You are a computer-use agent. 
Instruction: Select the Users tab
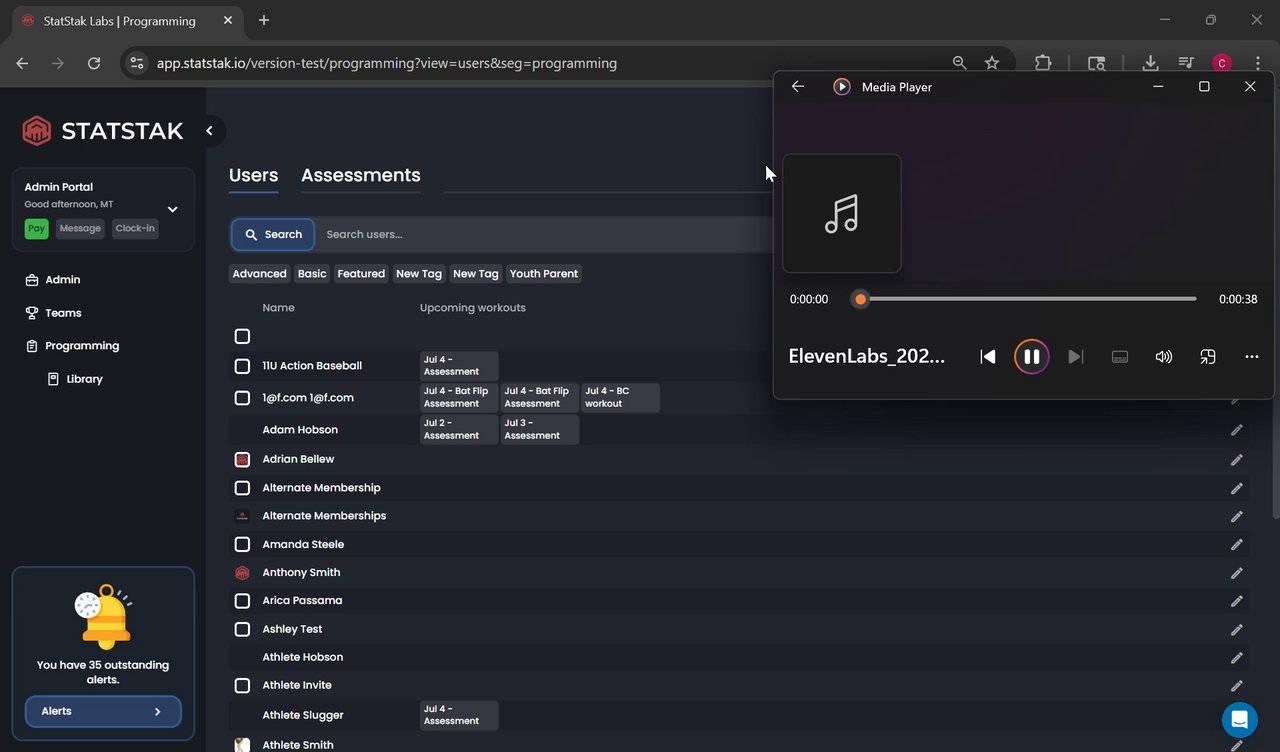click(253, 175)
